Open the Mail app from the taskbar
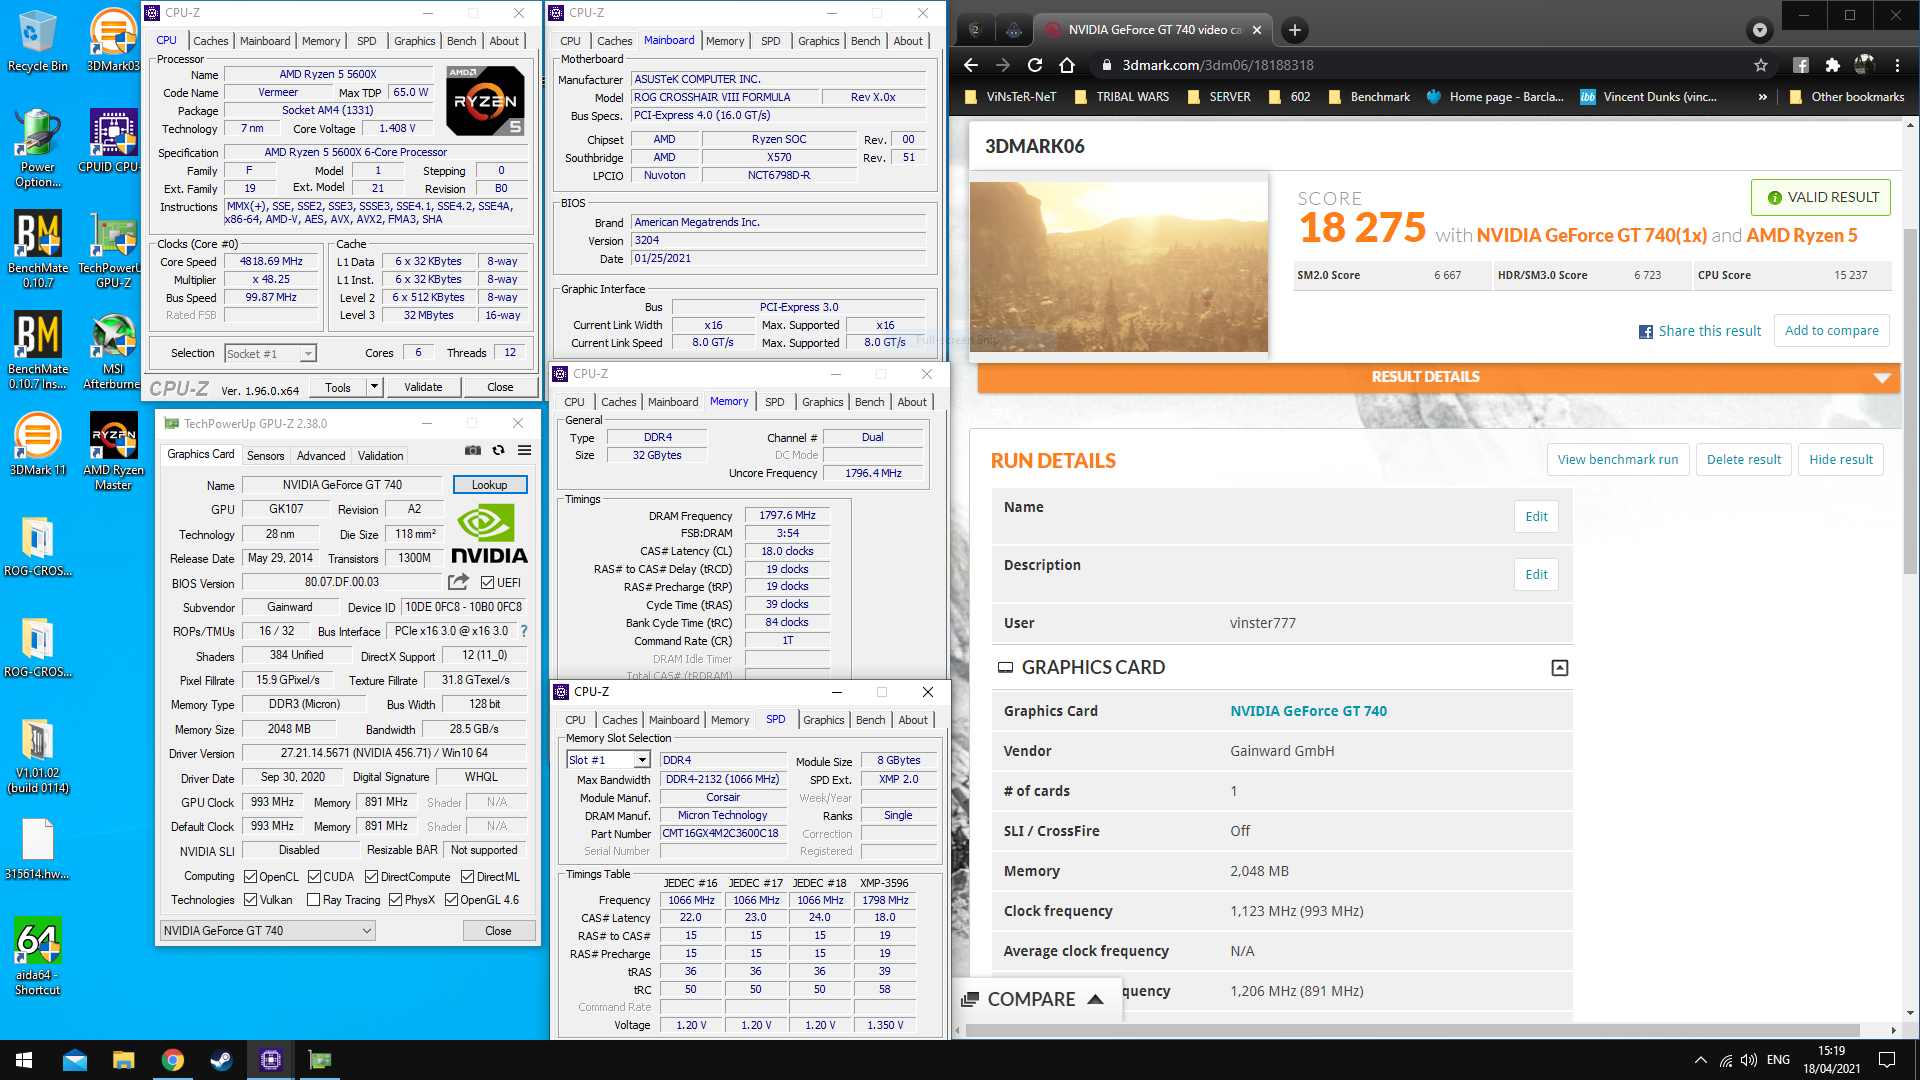 (x=74, y=1060)
